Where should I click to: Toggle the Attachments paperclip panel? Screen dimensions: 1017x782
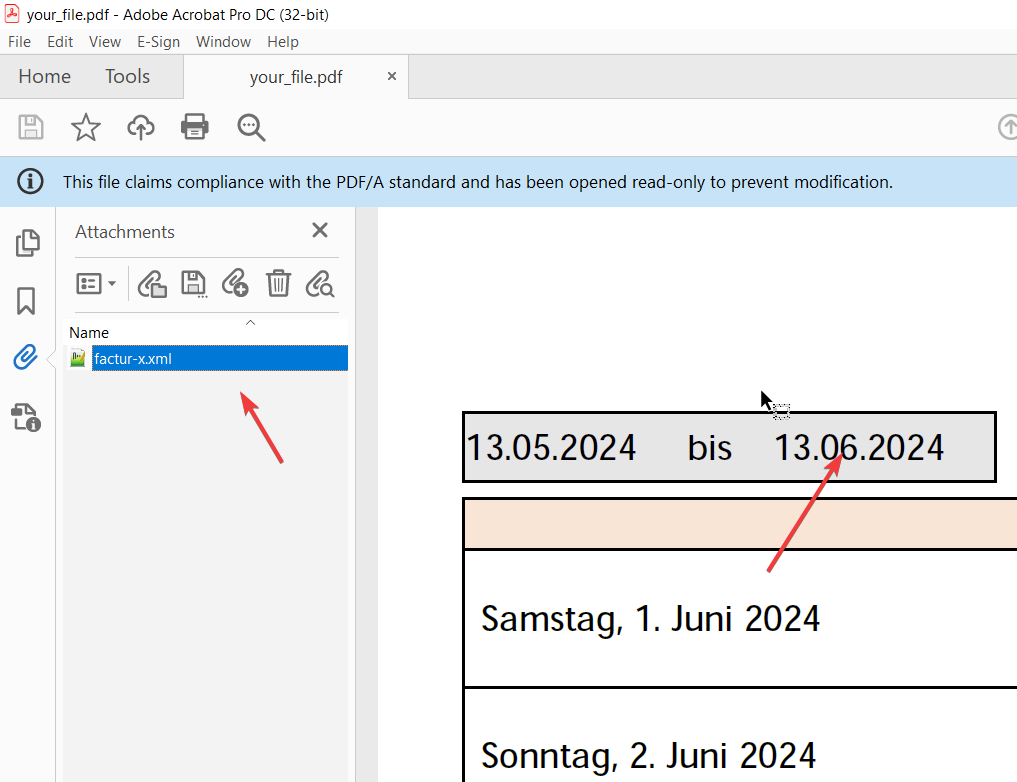[26, 357]
